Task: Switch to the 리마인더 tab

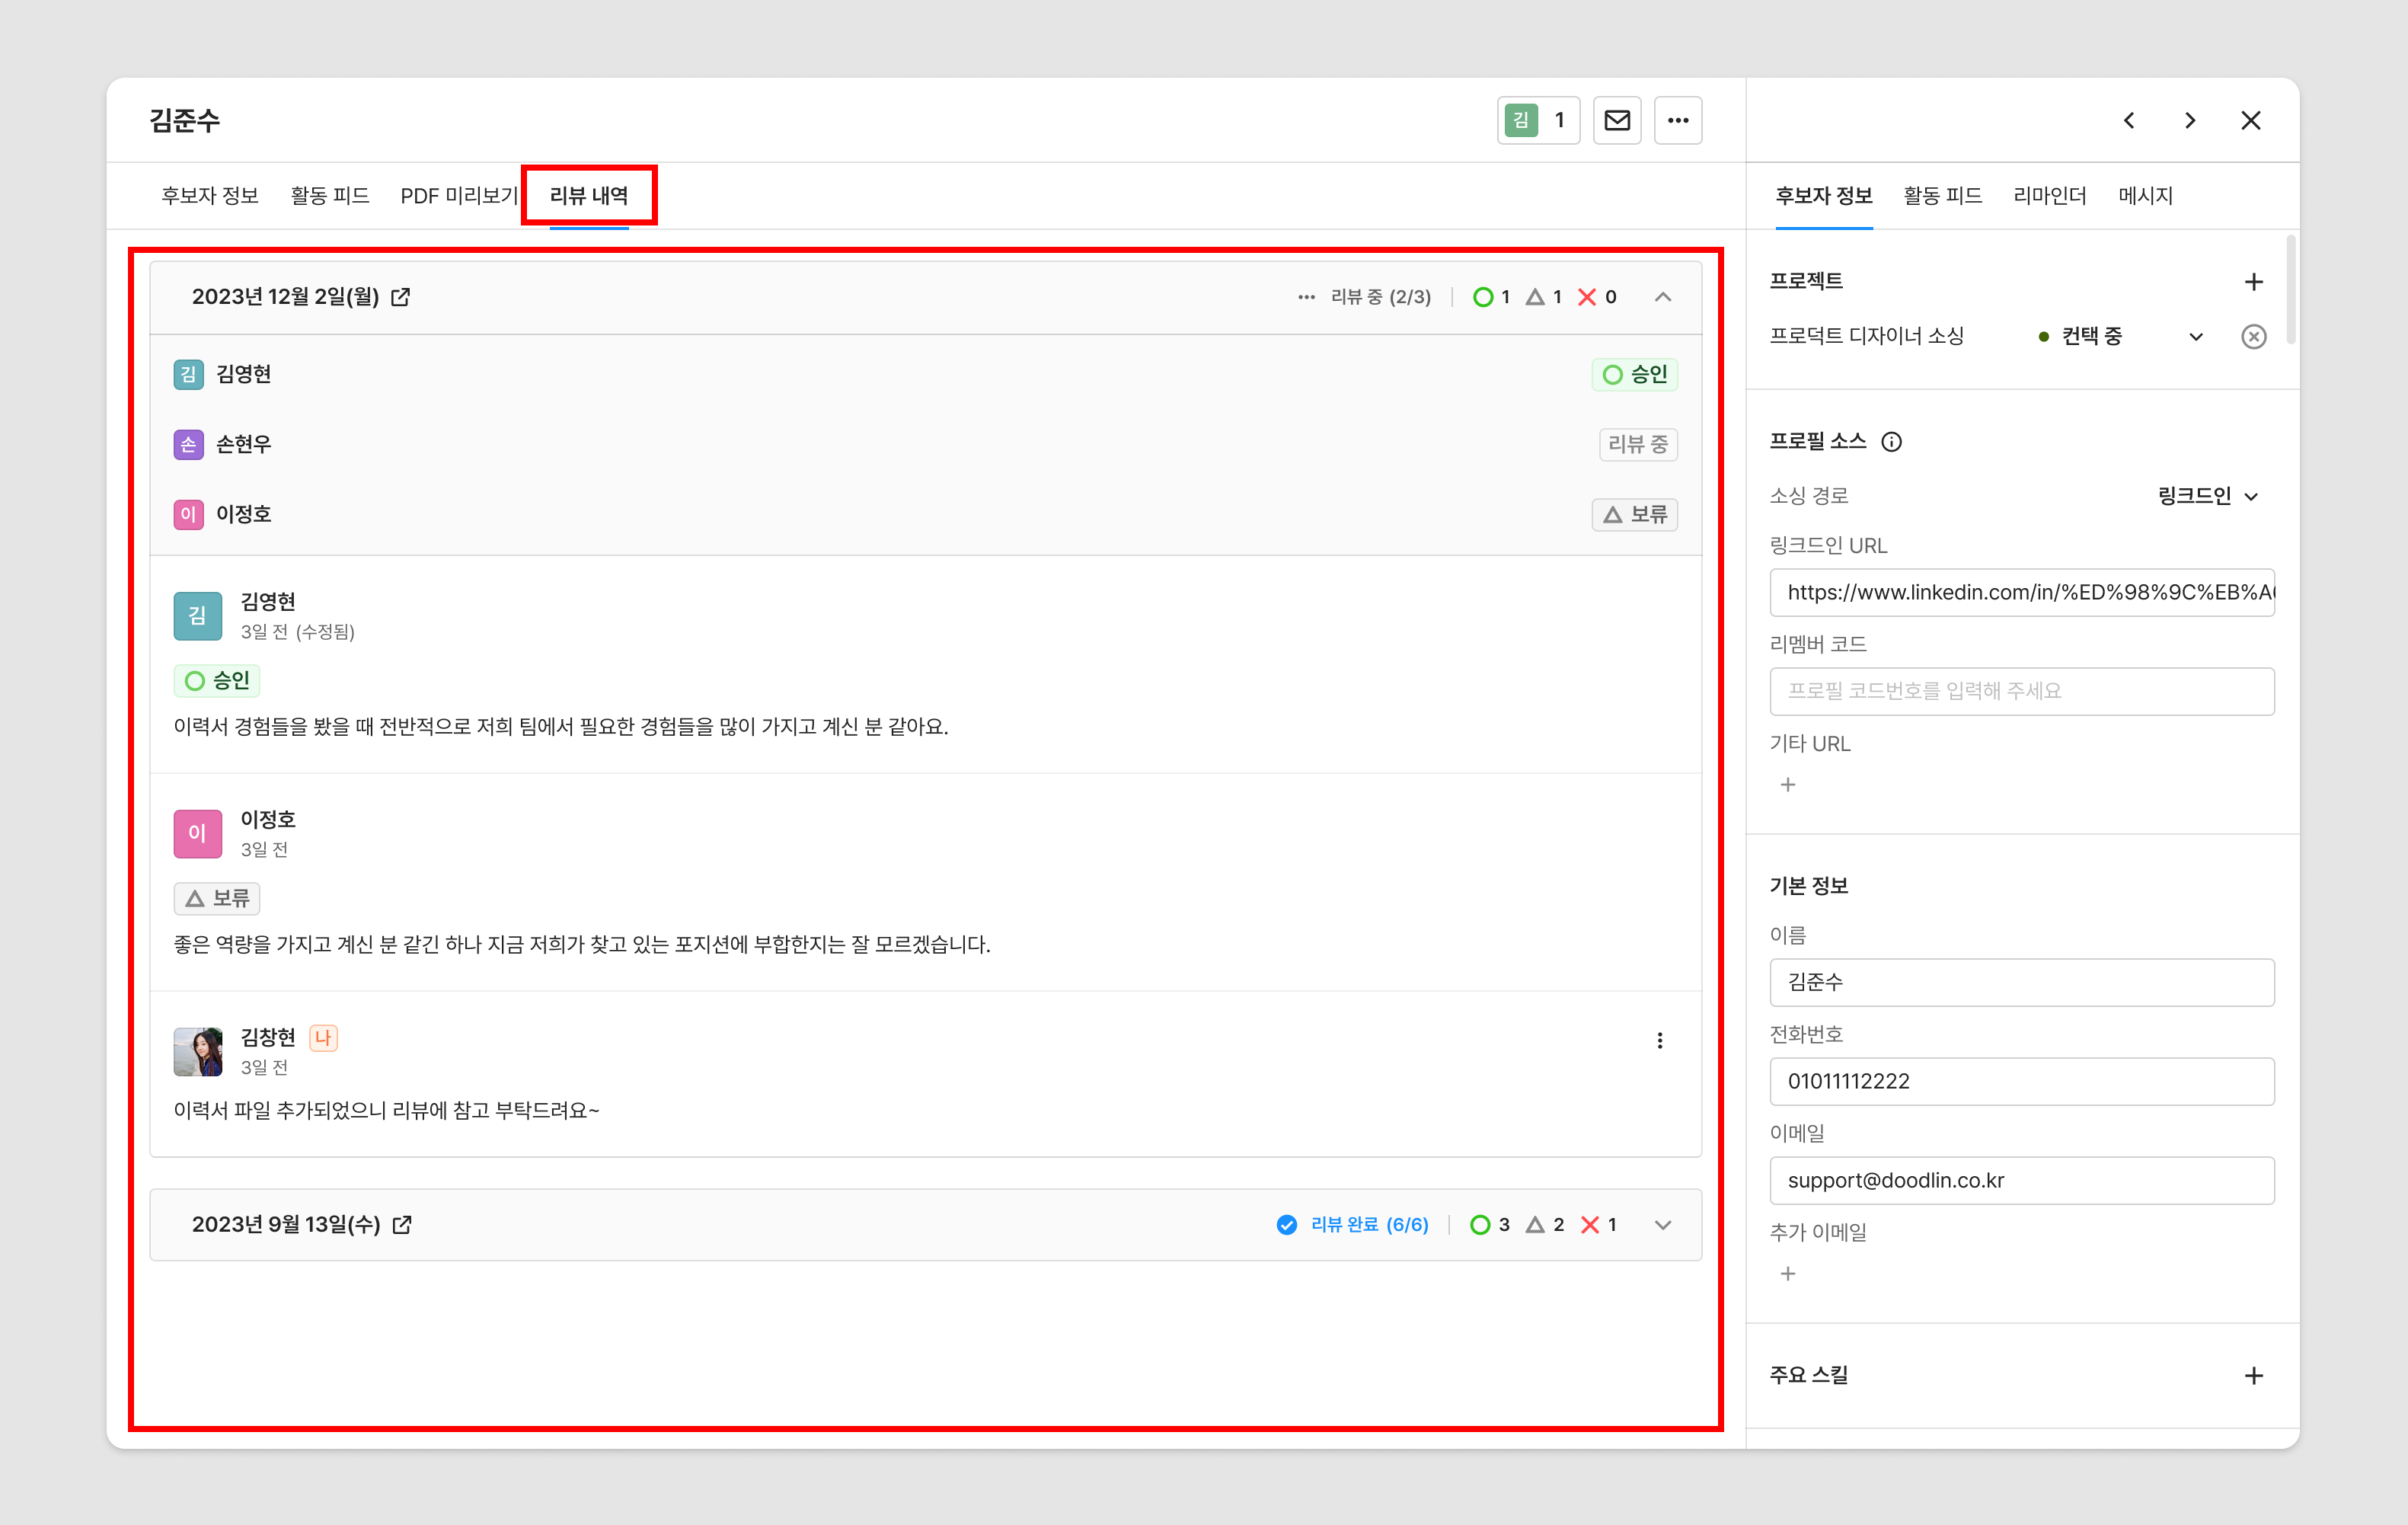Action: coord(2049,196)
